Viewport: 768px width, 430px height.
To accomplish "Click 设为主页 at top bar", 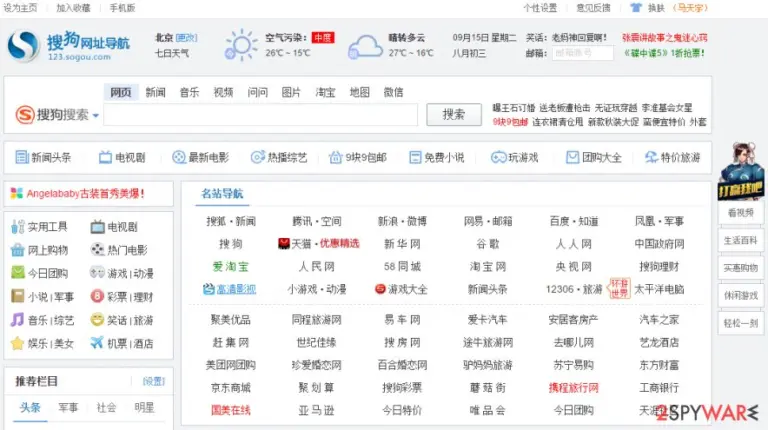I will [20, 8].
